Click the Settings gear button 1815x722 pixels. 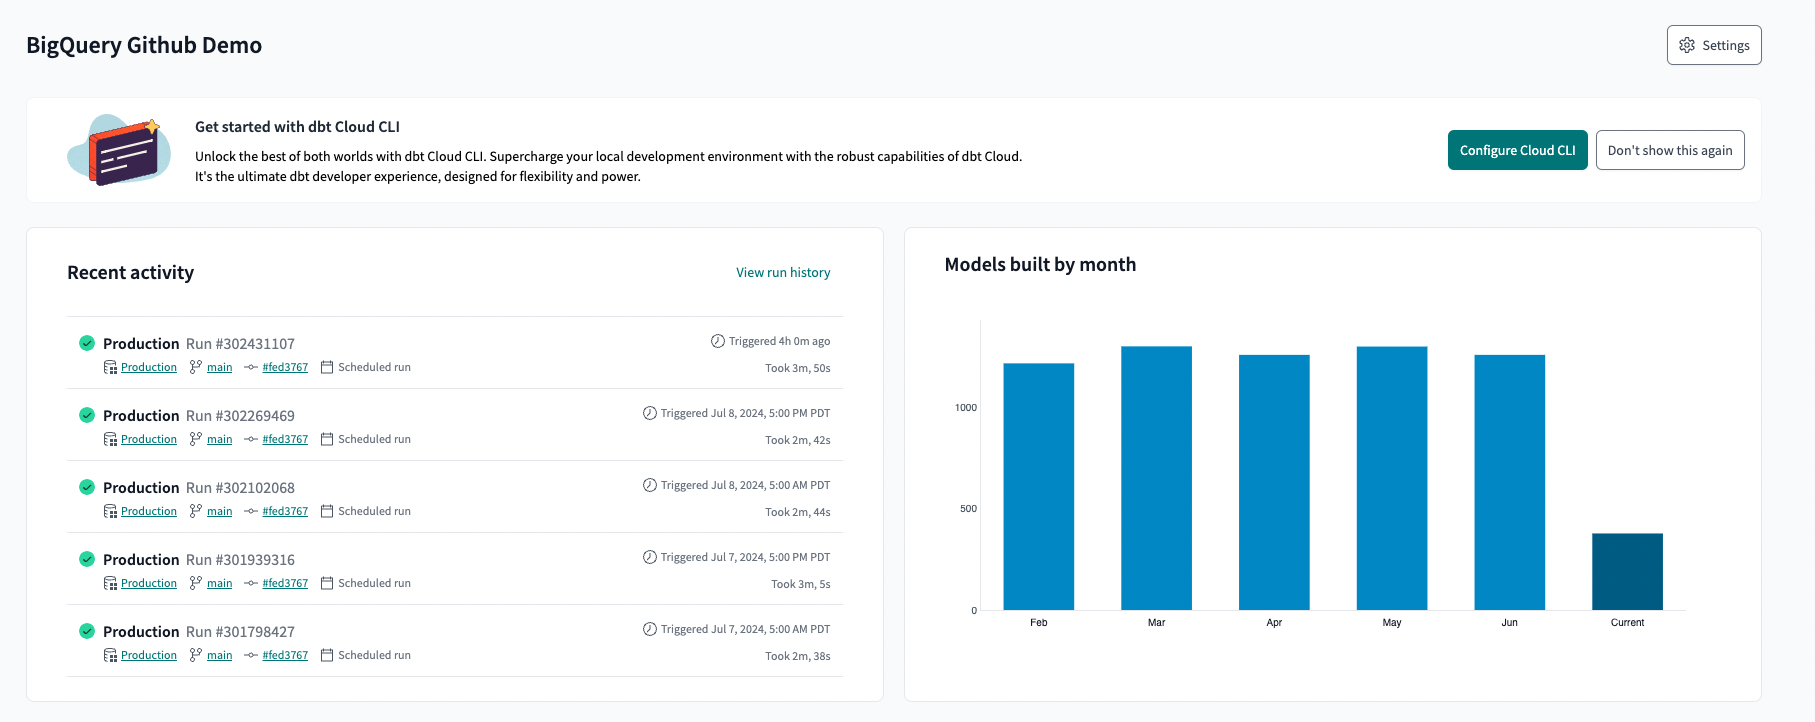coord(1713,45)
